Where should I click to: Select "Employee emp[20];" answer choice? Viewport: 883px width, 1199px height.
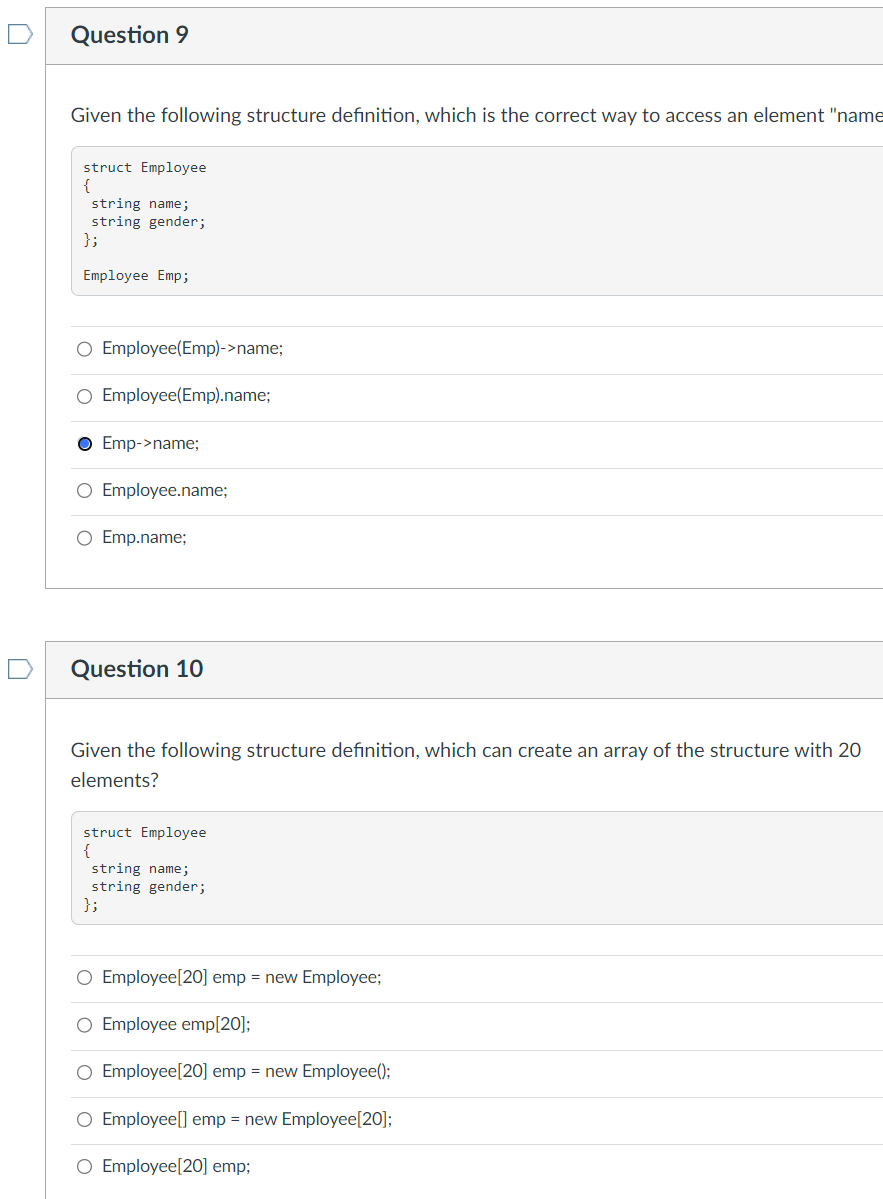[x=84, y=1024]
